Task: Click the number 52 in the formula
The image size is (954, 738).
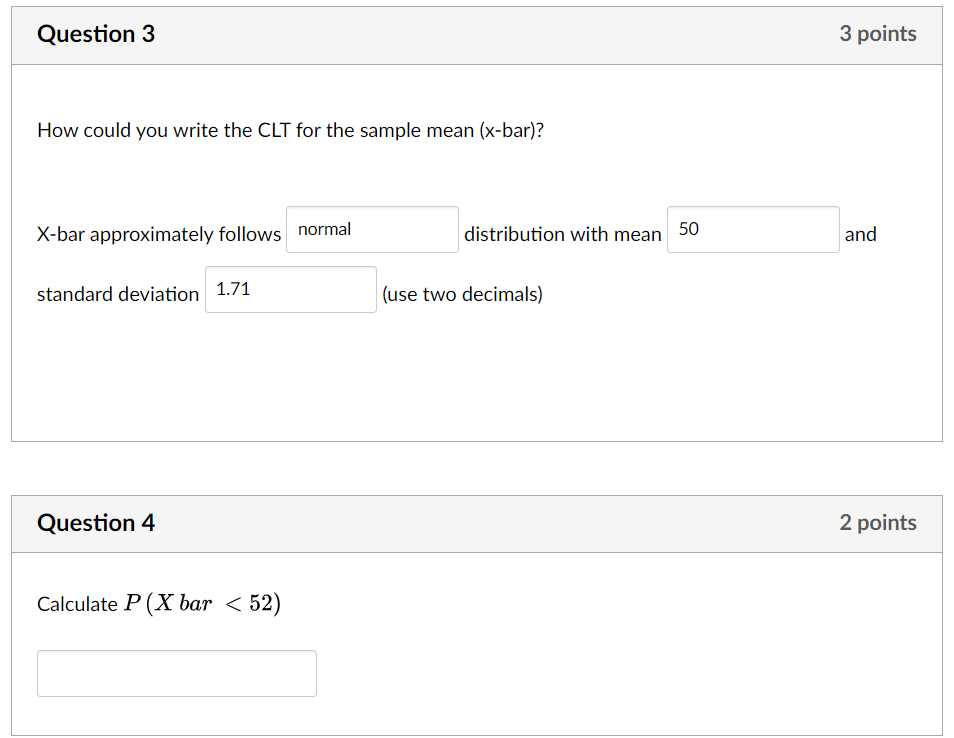Action: (262, 604)
